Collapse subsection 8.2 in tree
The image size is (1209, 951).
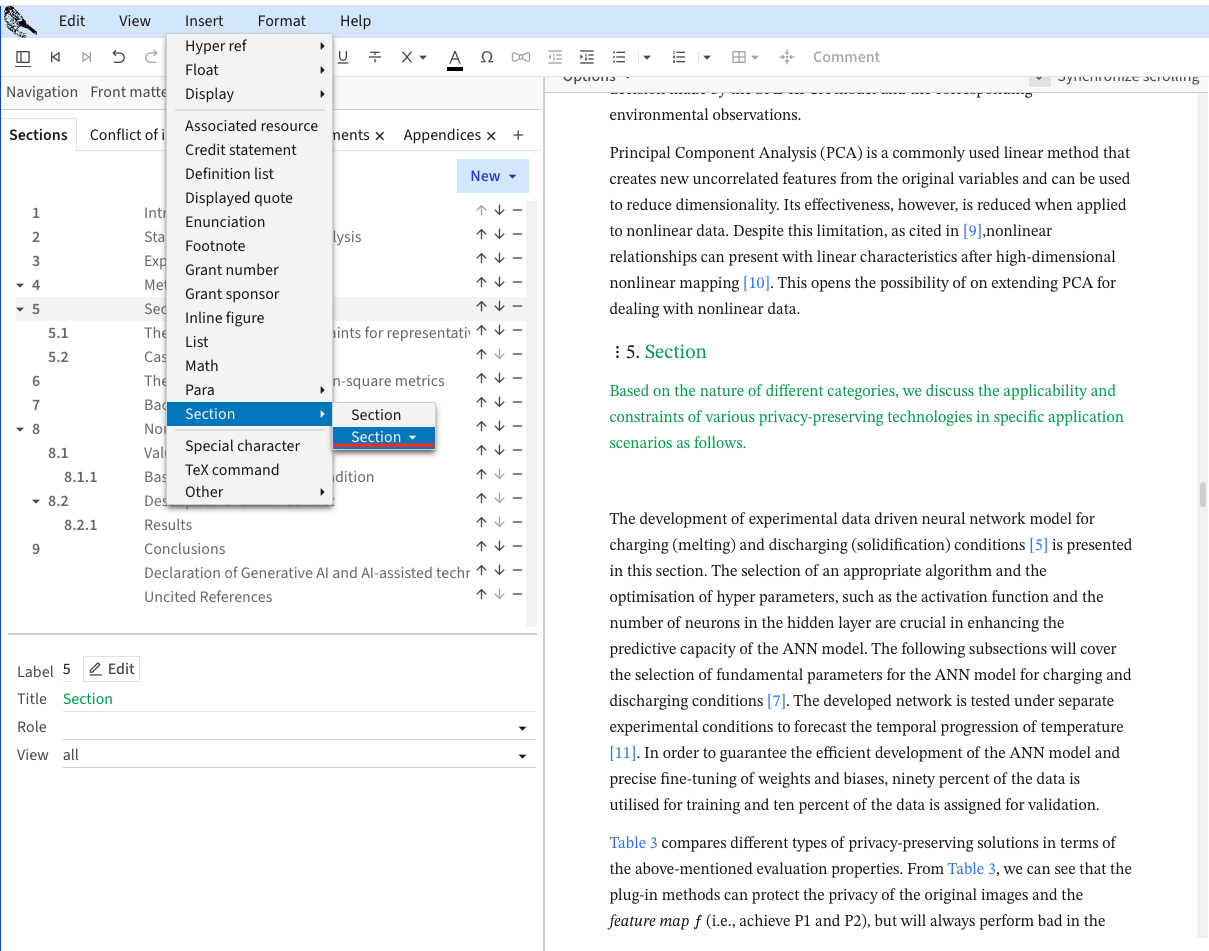coord(37,501)
